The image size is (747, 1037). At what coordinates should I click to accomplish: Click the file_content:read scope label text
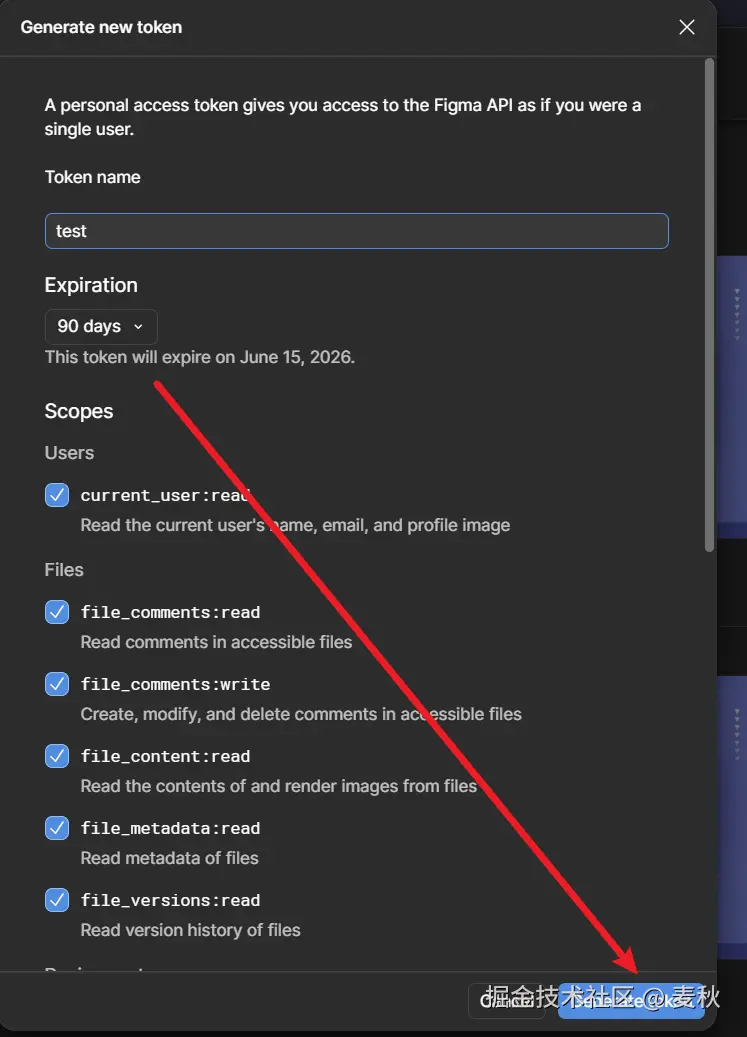(165, 757)
